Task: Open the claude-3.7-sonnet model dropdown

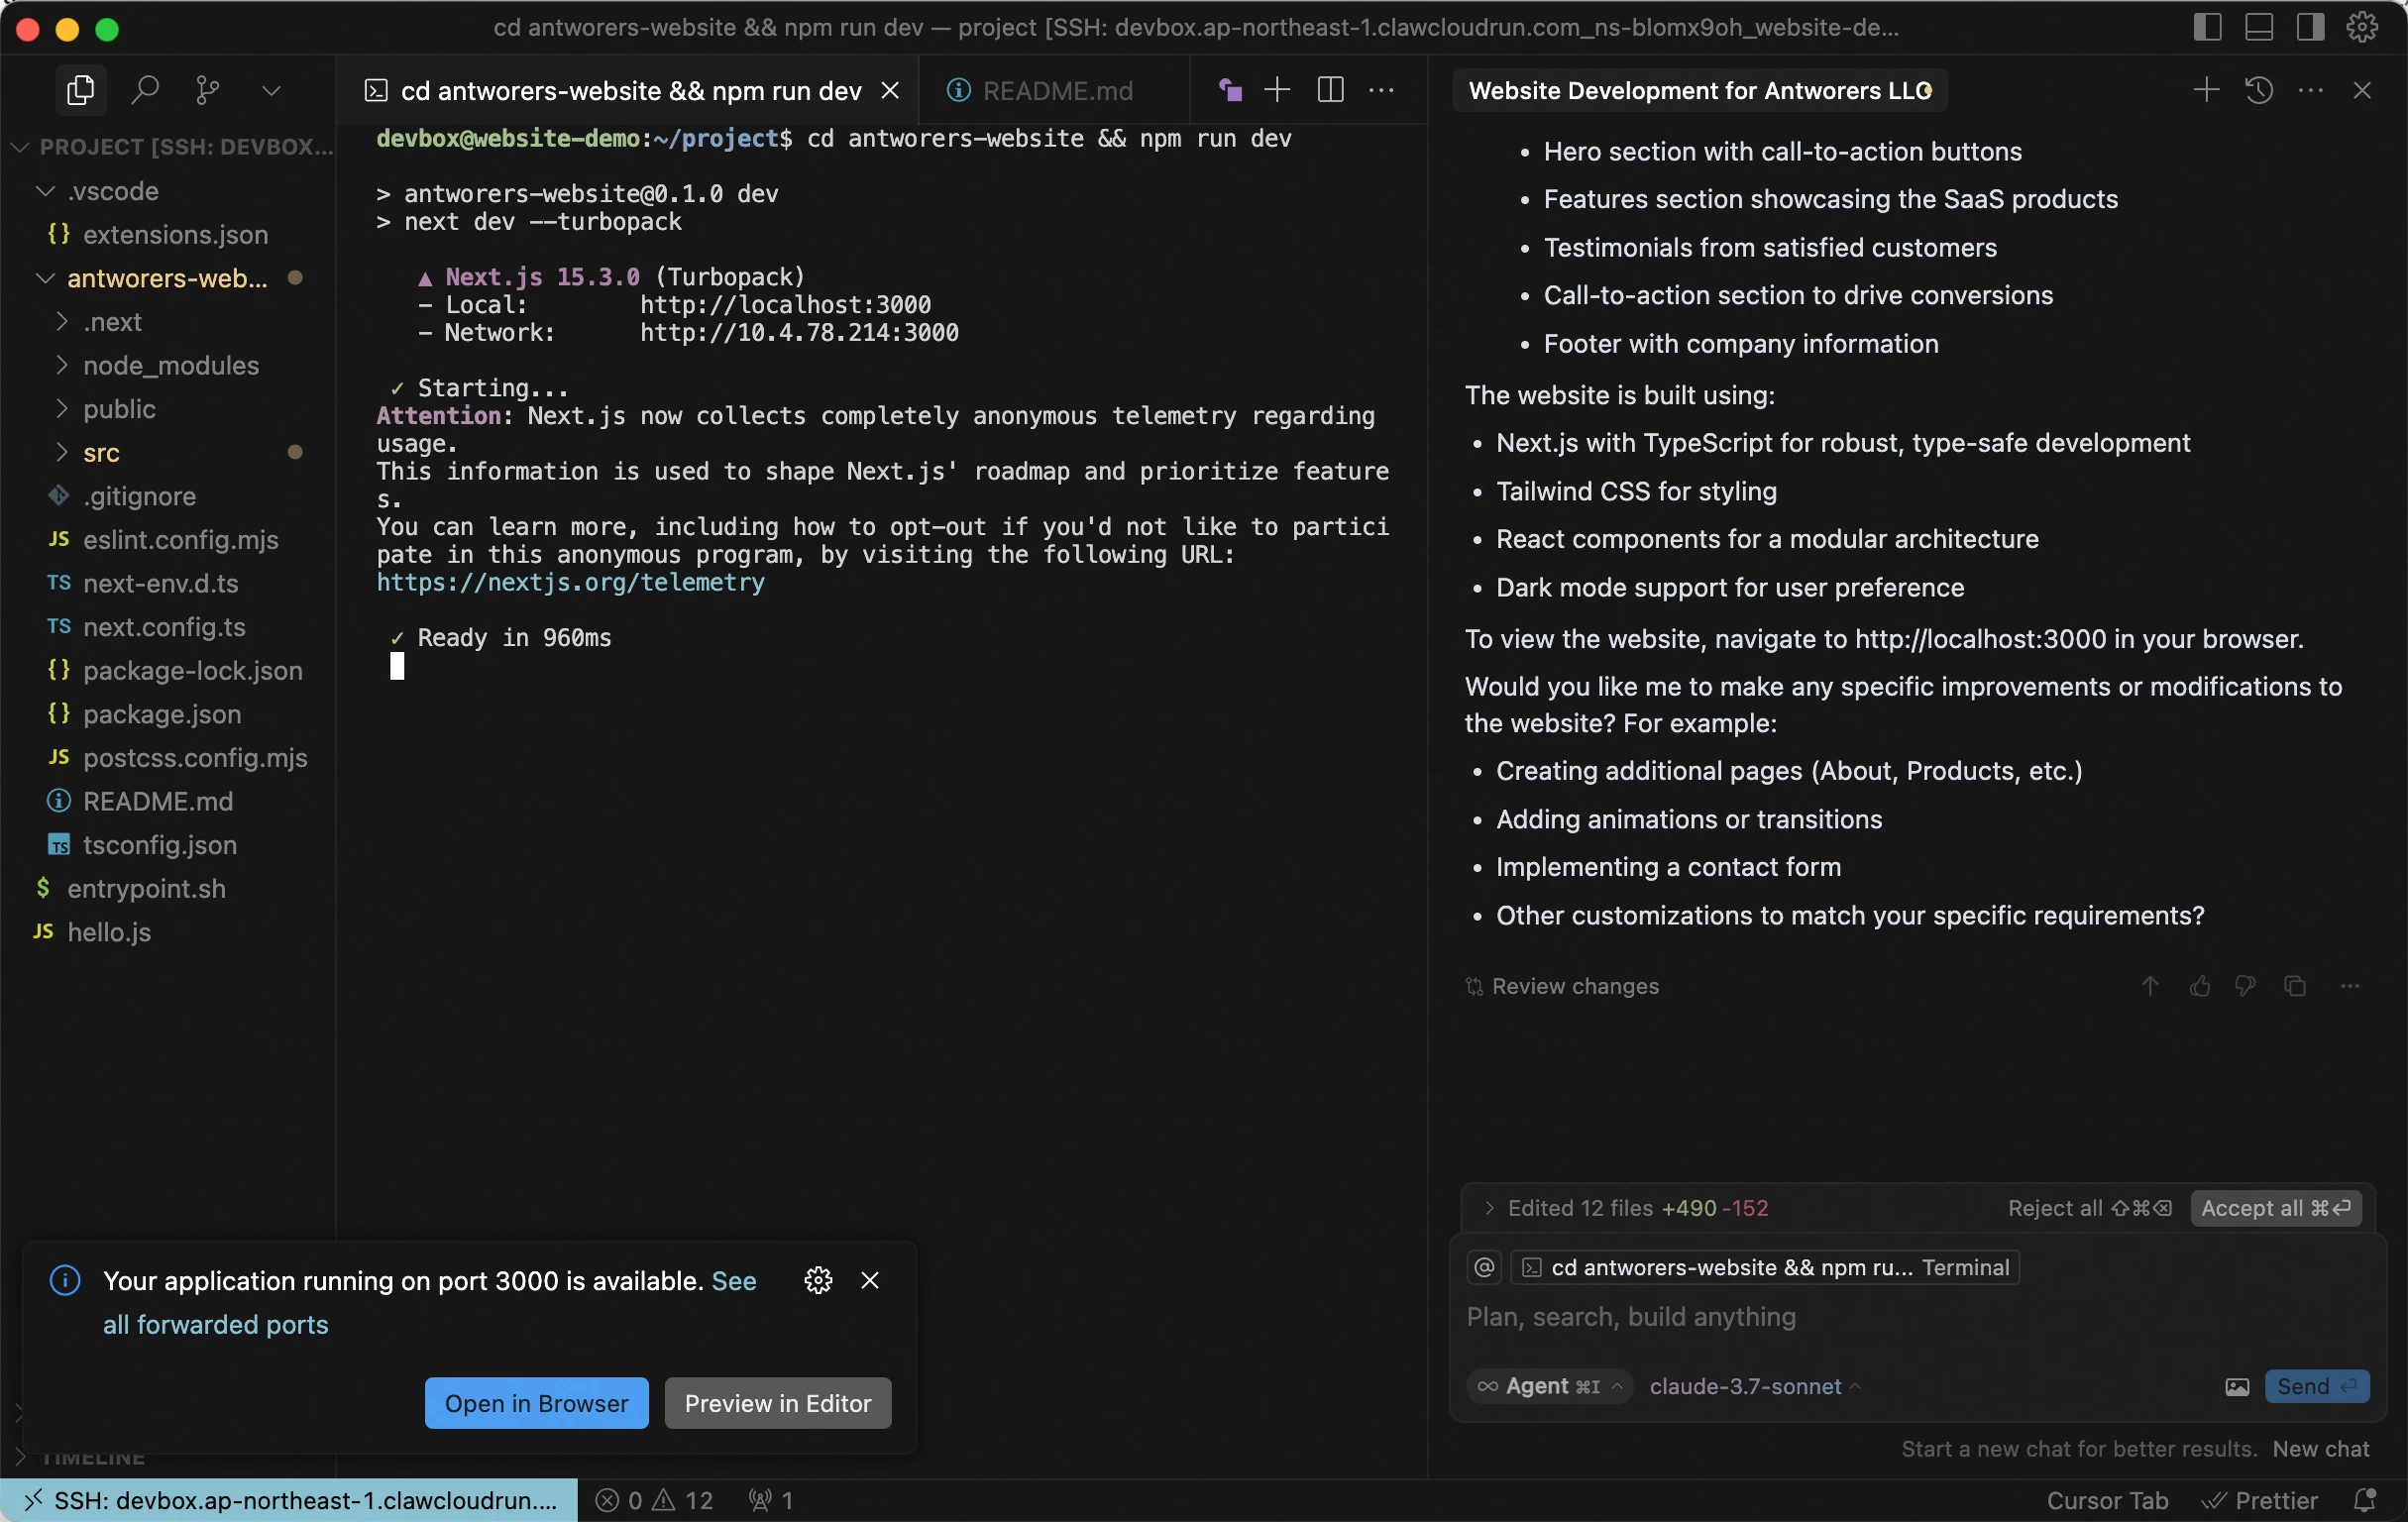Action: [1754, 1386]
